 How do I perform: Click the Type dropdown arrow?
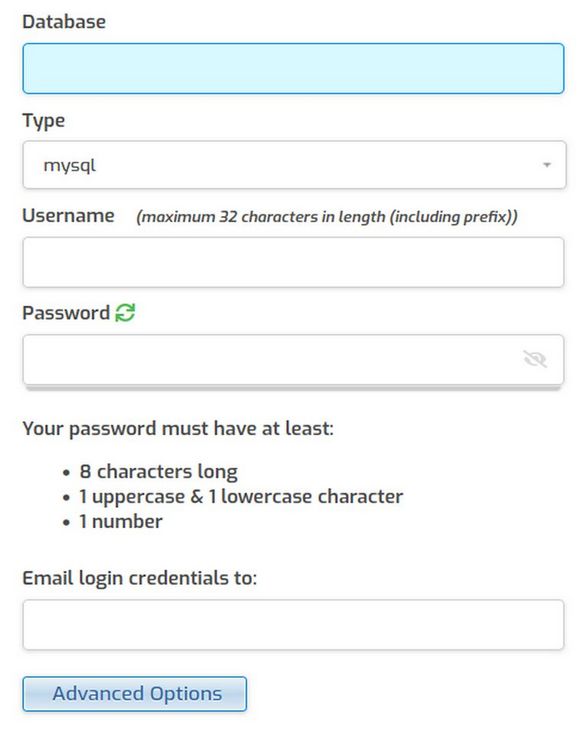tap(547, 165)
